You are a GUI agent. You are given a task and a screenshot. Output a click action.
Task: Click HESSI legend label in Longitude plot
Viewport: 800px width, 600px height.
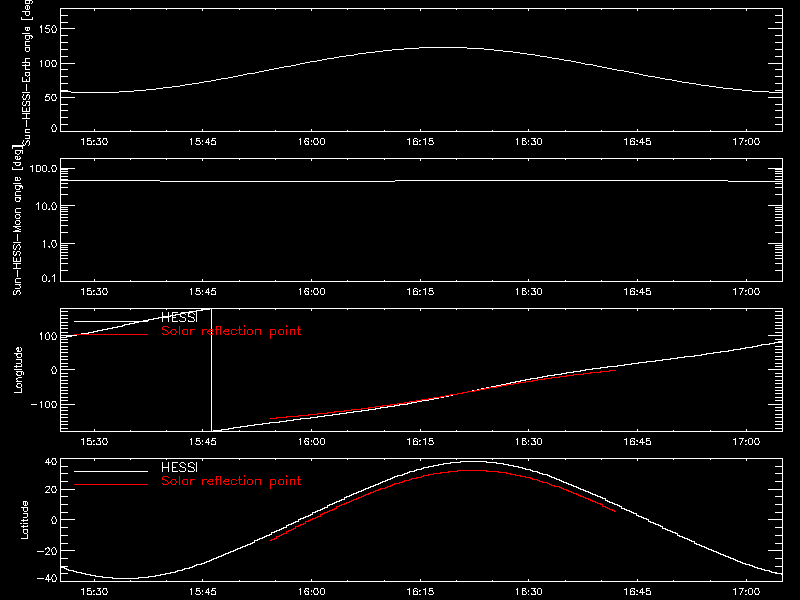pyautogui.click(x=179, y=317)
